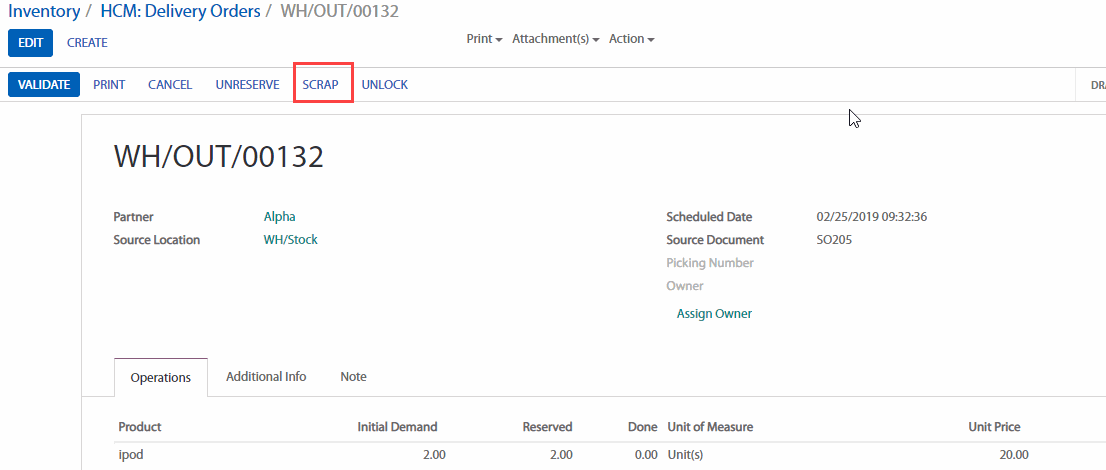Open the Alpha partner link
This screenshot has width=1106, height=470.
point(279,217)
